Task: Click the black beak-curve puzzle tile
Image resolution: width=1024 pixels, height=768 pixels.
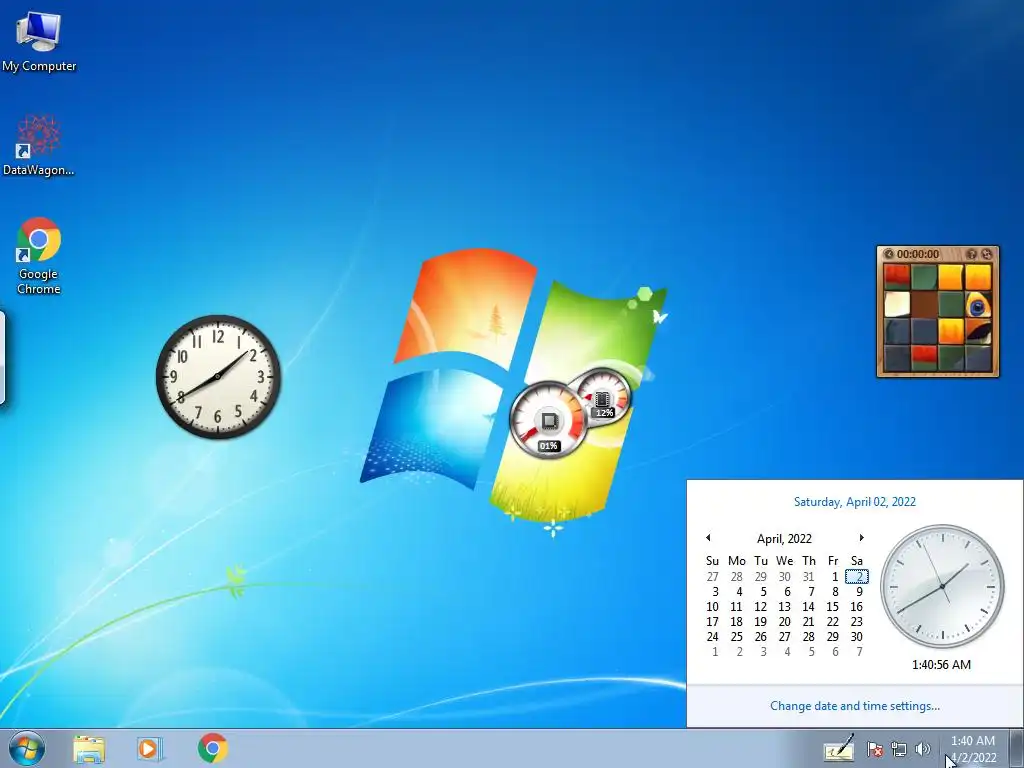Action: click(978, 331)
